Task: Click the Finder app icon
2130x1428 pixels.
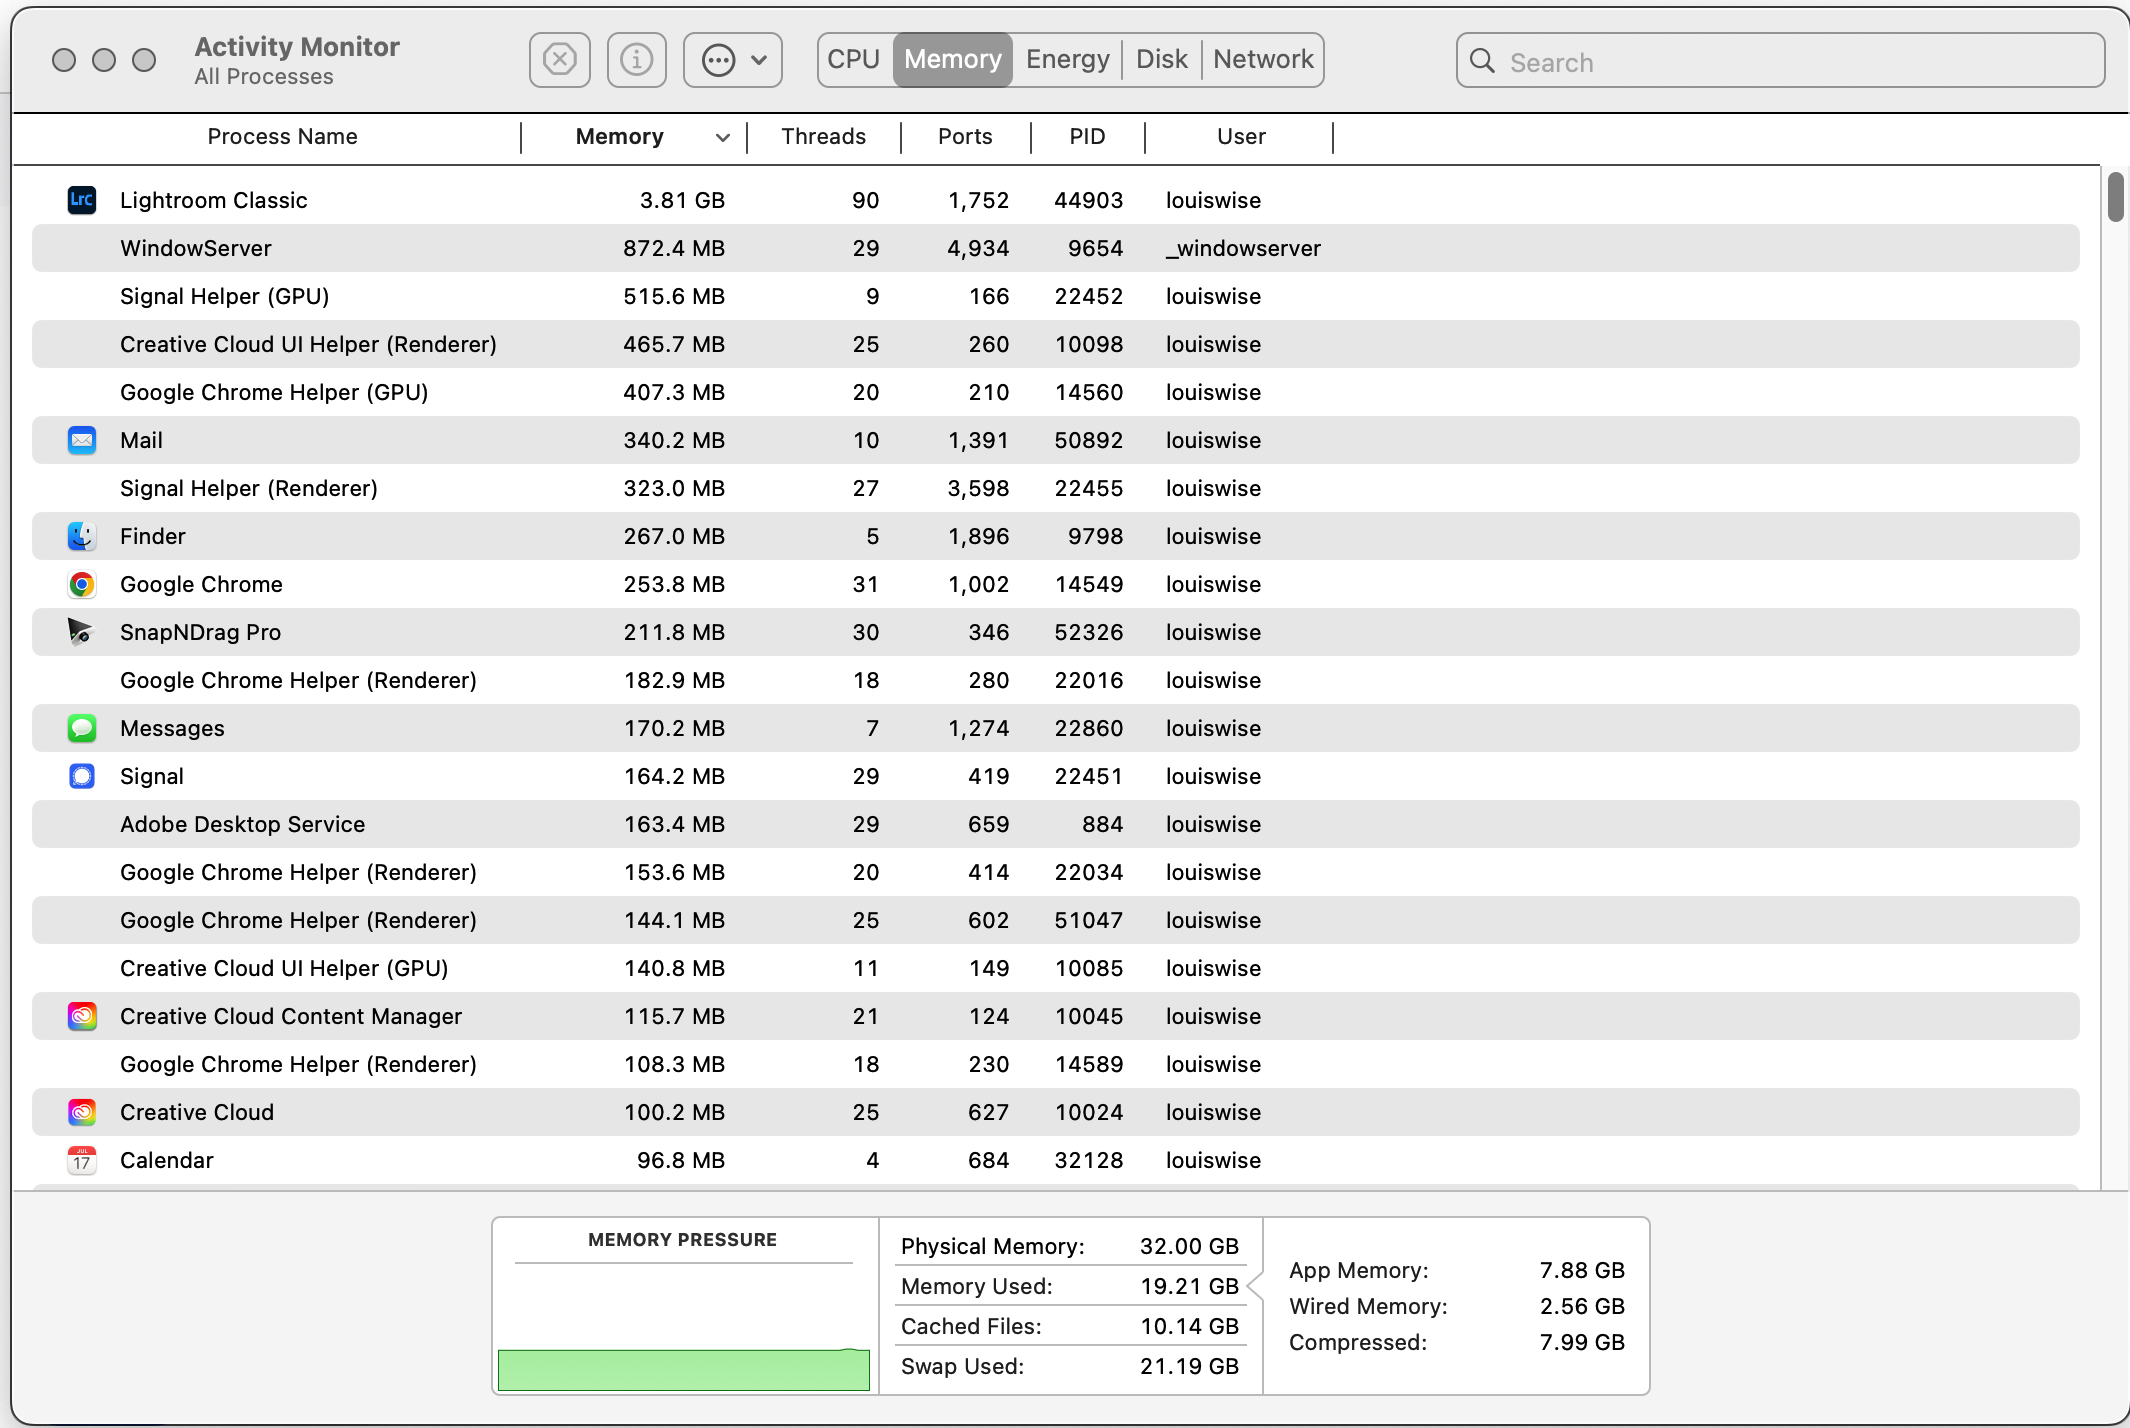Action: tap(81, 536)
